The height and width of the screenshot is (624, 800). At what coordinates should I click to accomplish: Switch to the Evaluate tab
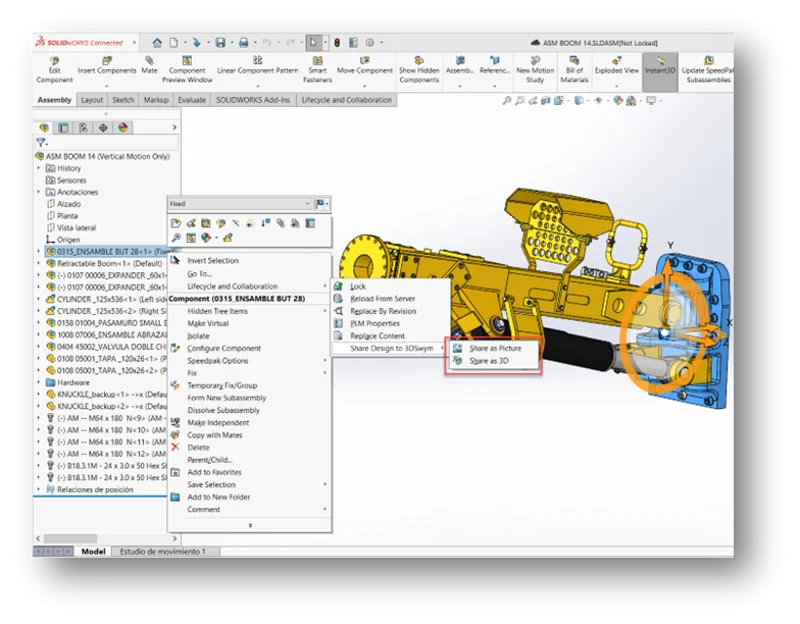pos(191,100)
